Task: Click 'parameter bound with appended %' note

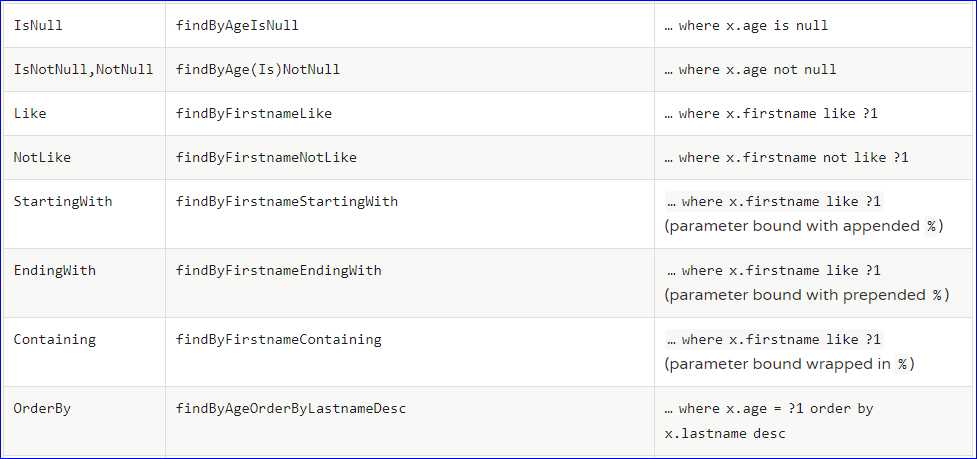Action: tap(804, 226)
